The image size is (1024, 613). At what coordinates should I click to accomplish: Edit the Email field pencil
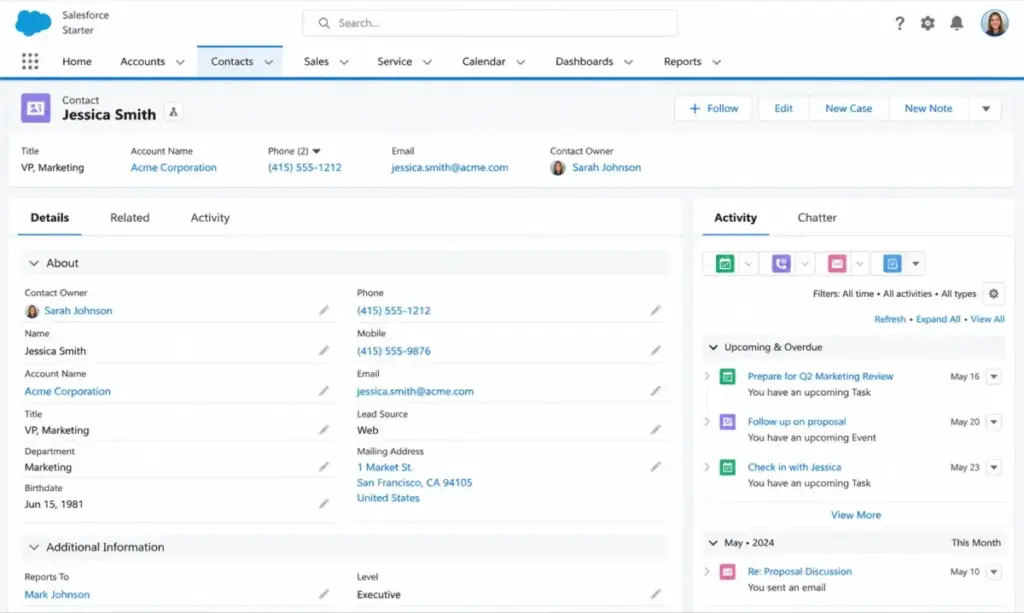656,391
